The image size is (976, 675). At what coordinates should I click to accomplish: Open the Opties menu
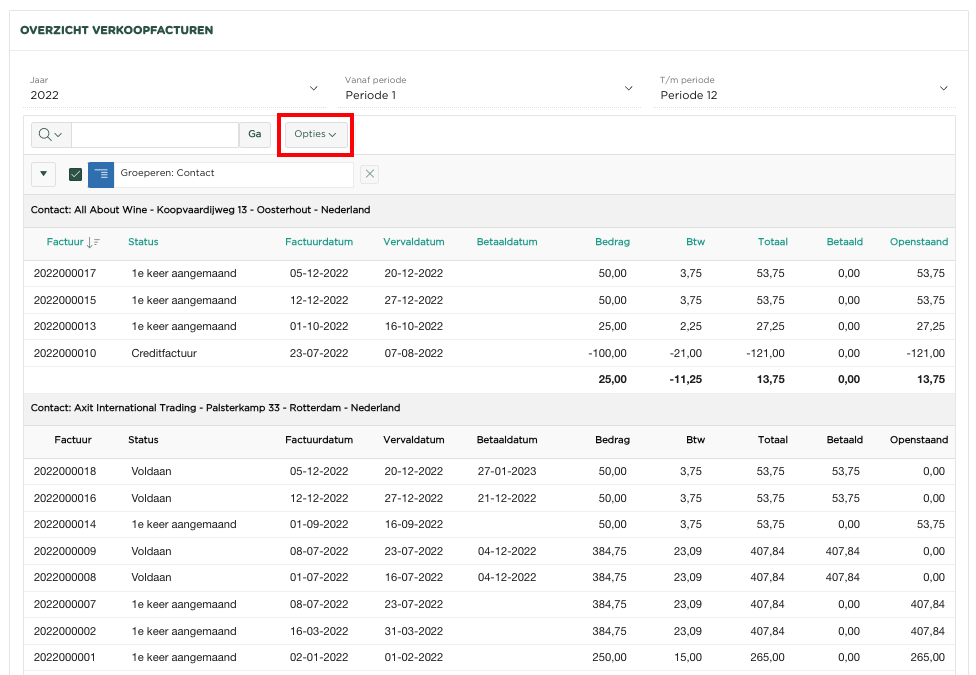point(315,134)
